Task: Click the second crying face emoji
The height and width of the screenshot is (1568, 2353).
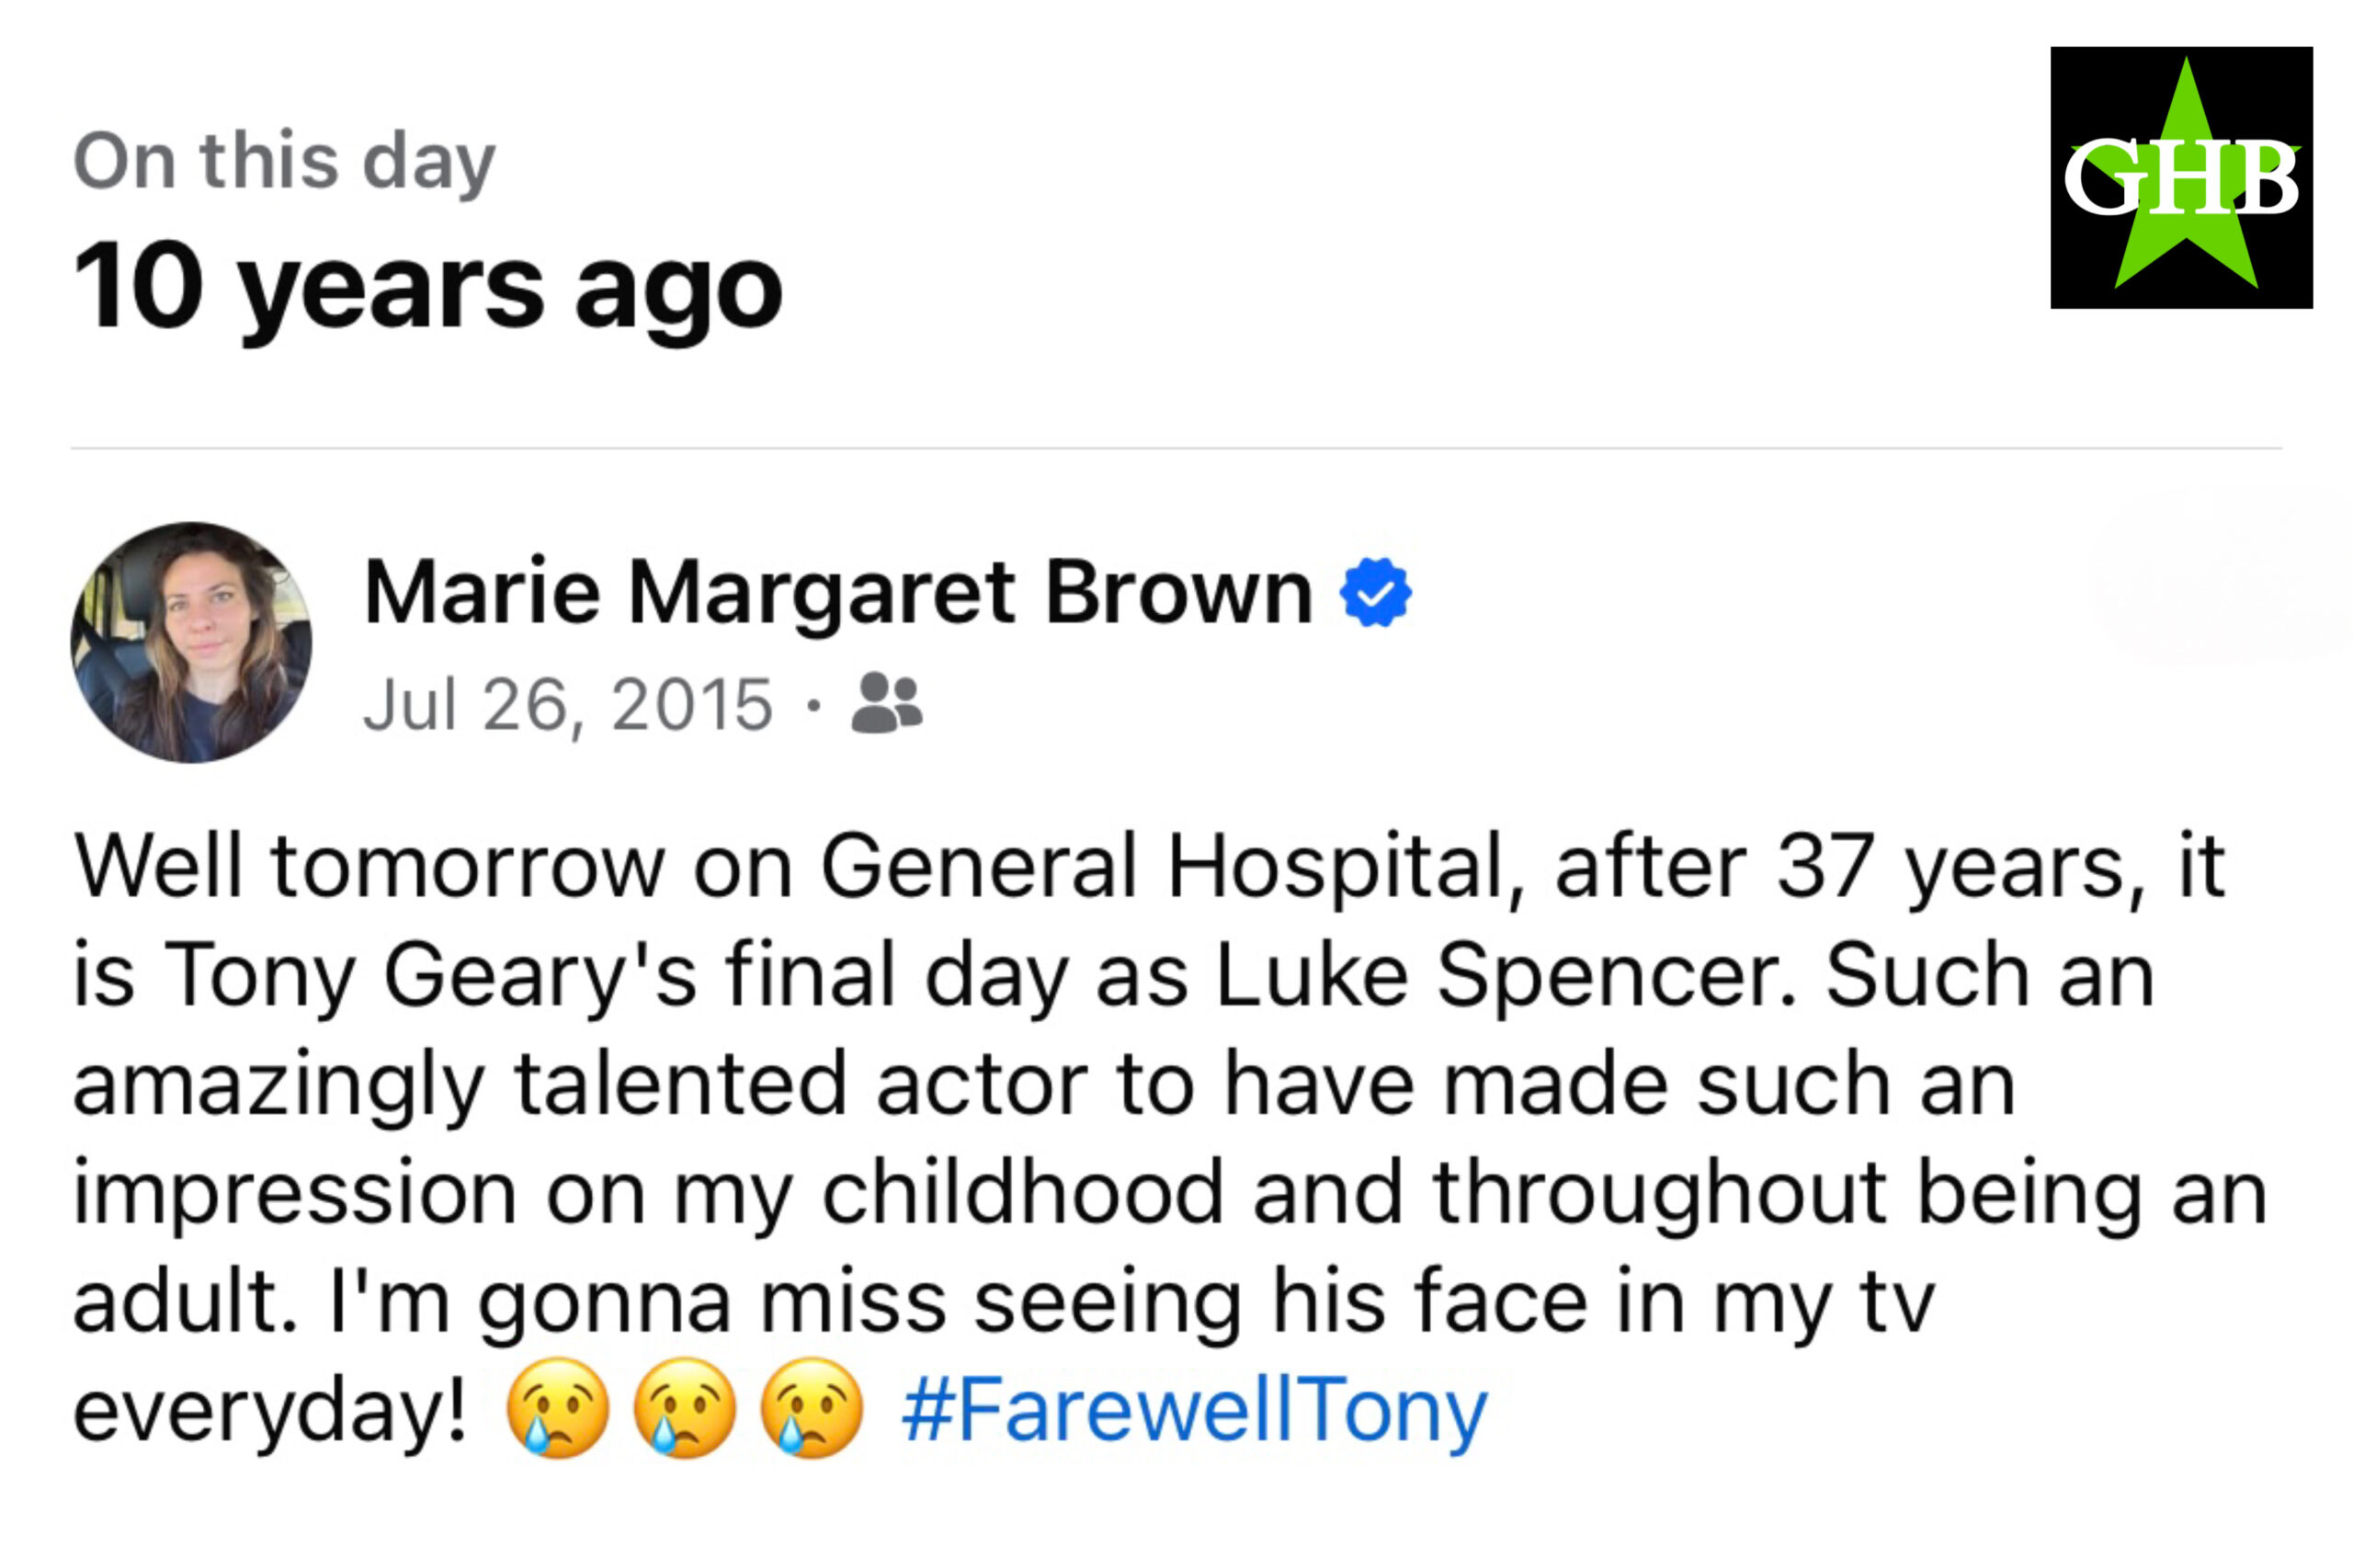Action: tap(685, 1408)
